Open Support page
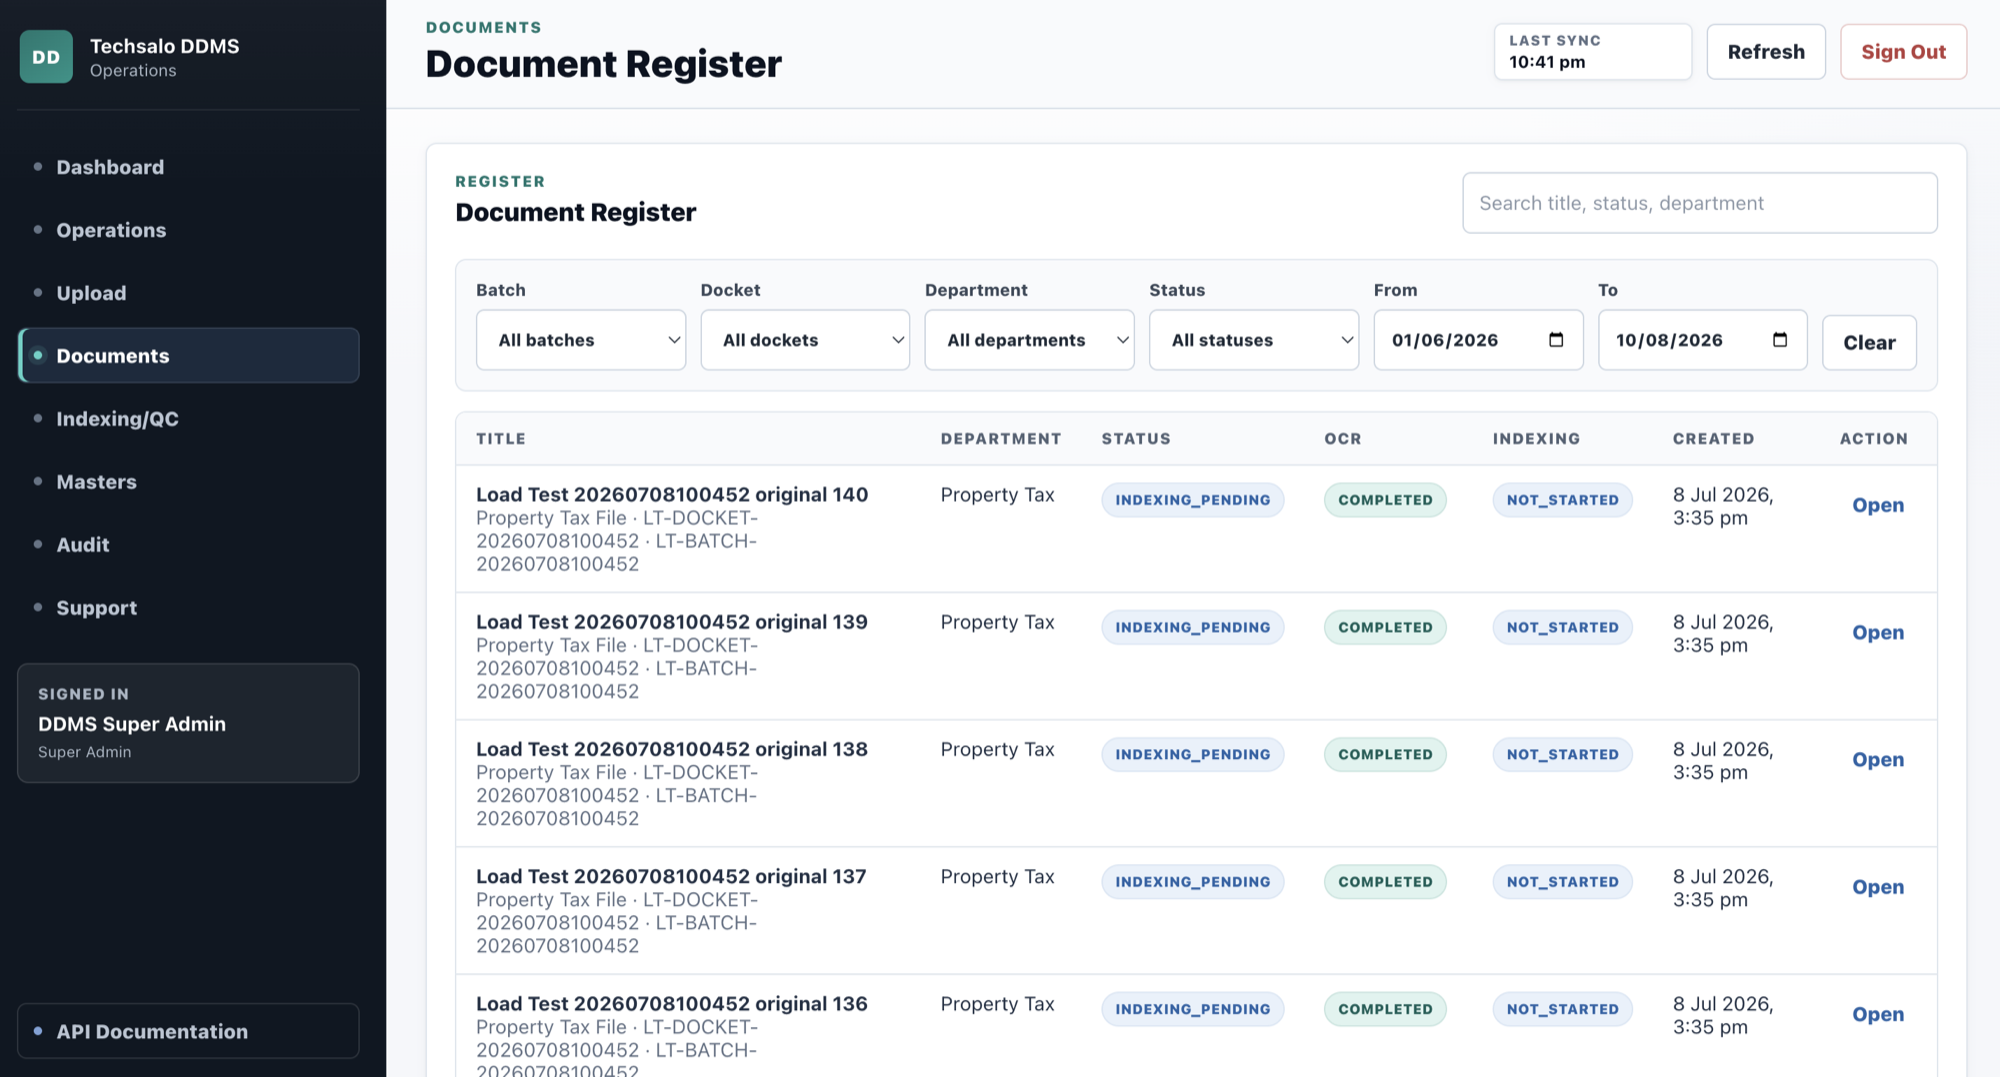The image size is (2000, 1077). click(188, 608)
